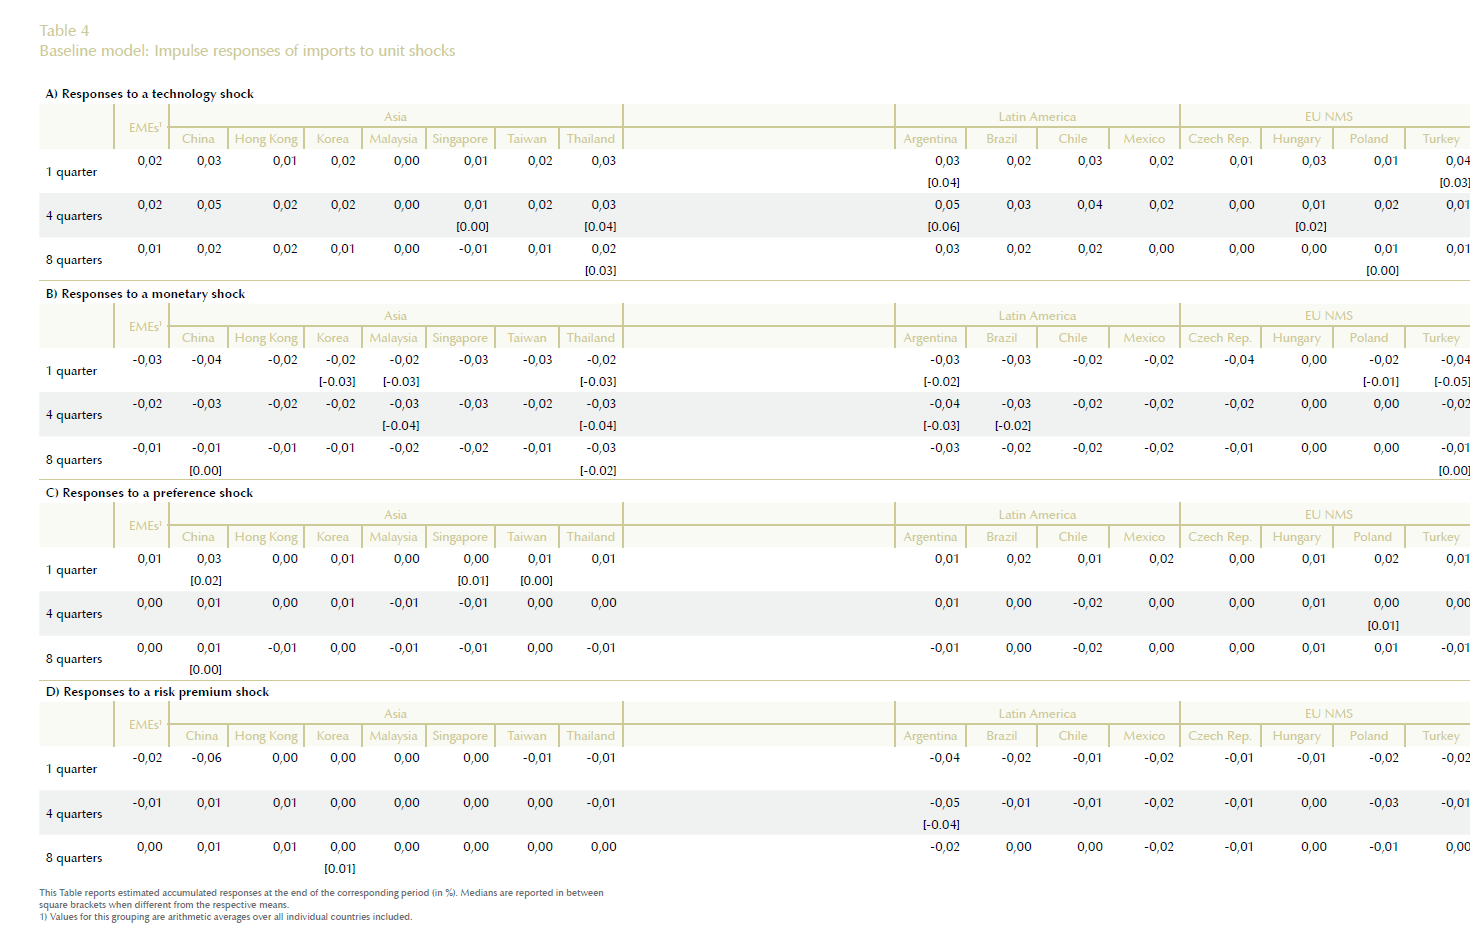Screen dimensions: 1470x947
Task: Click Latin America group header in preference shock table
Action: click(1037, 515)
